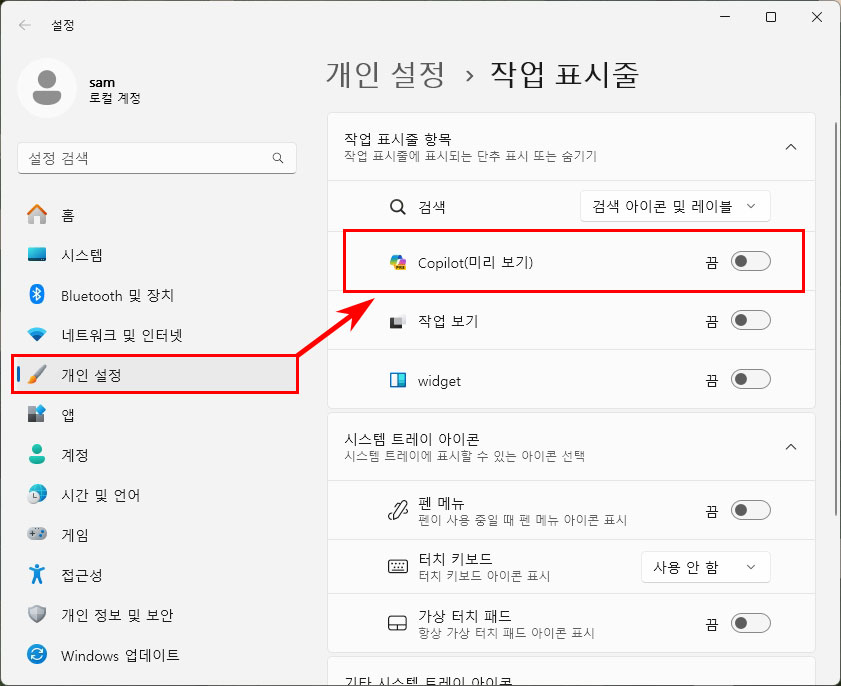Screen dimensions: 841x686
Task: Enable the widget taskbar toggle
Action: pyautogui.click(x=749, y=379)
